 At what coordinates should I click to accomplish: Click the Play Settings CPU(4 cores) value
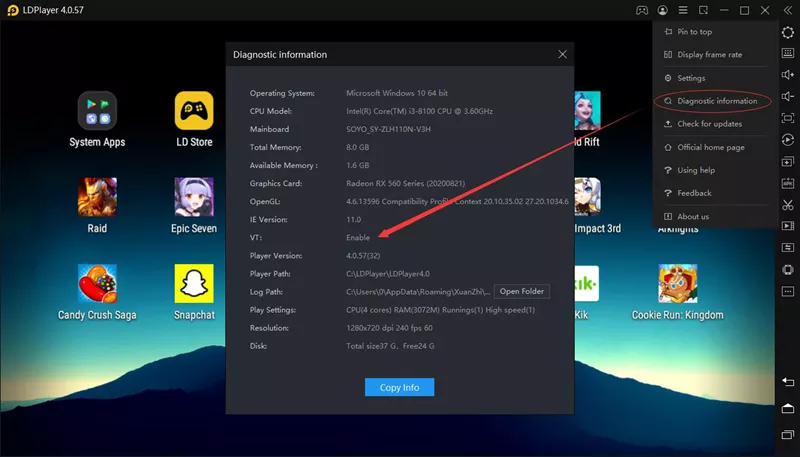click(x=440, y=310)
